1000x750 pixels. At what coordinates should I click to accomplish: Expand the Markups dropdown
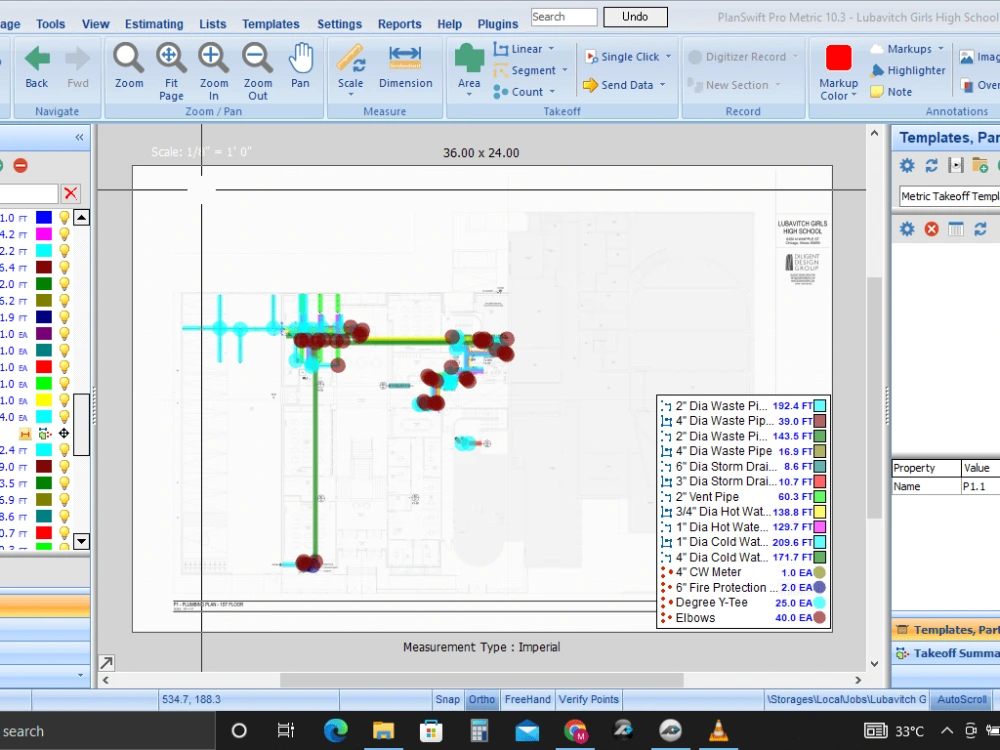click(x=941, y=48)
